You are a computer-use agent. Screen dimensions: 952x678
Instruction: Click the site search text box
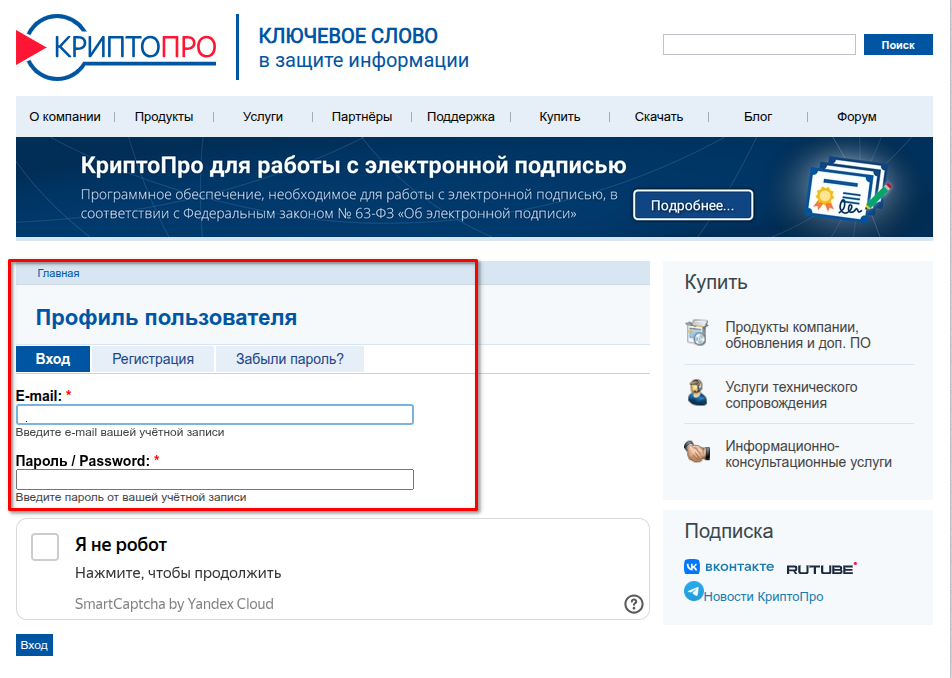click(x=759, y=45)
